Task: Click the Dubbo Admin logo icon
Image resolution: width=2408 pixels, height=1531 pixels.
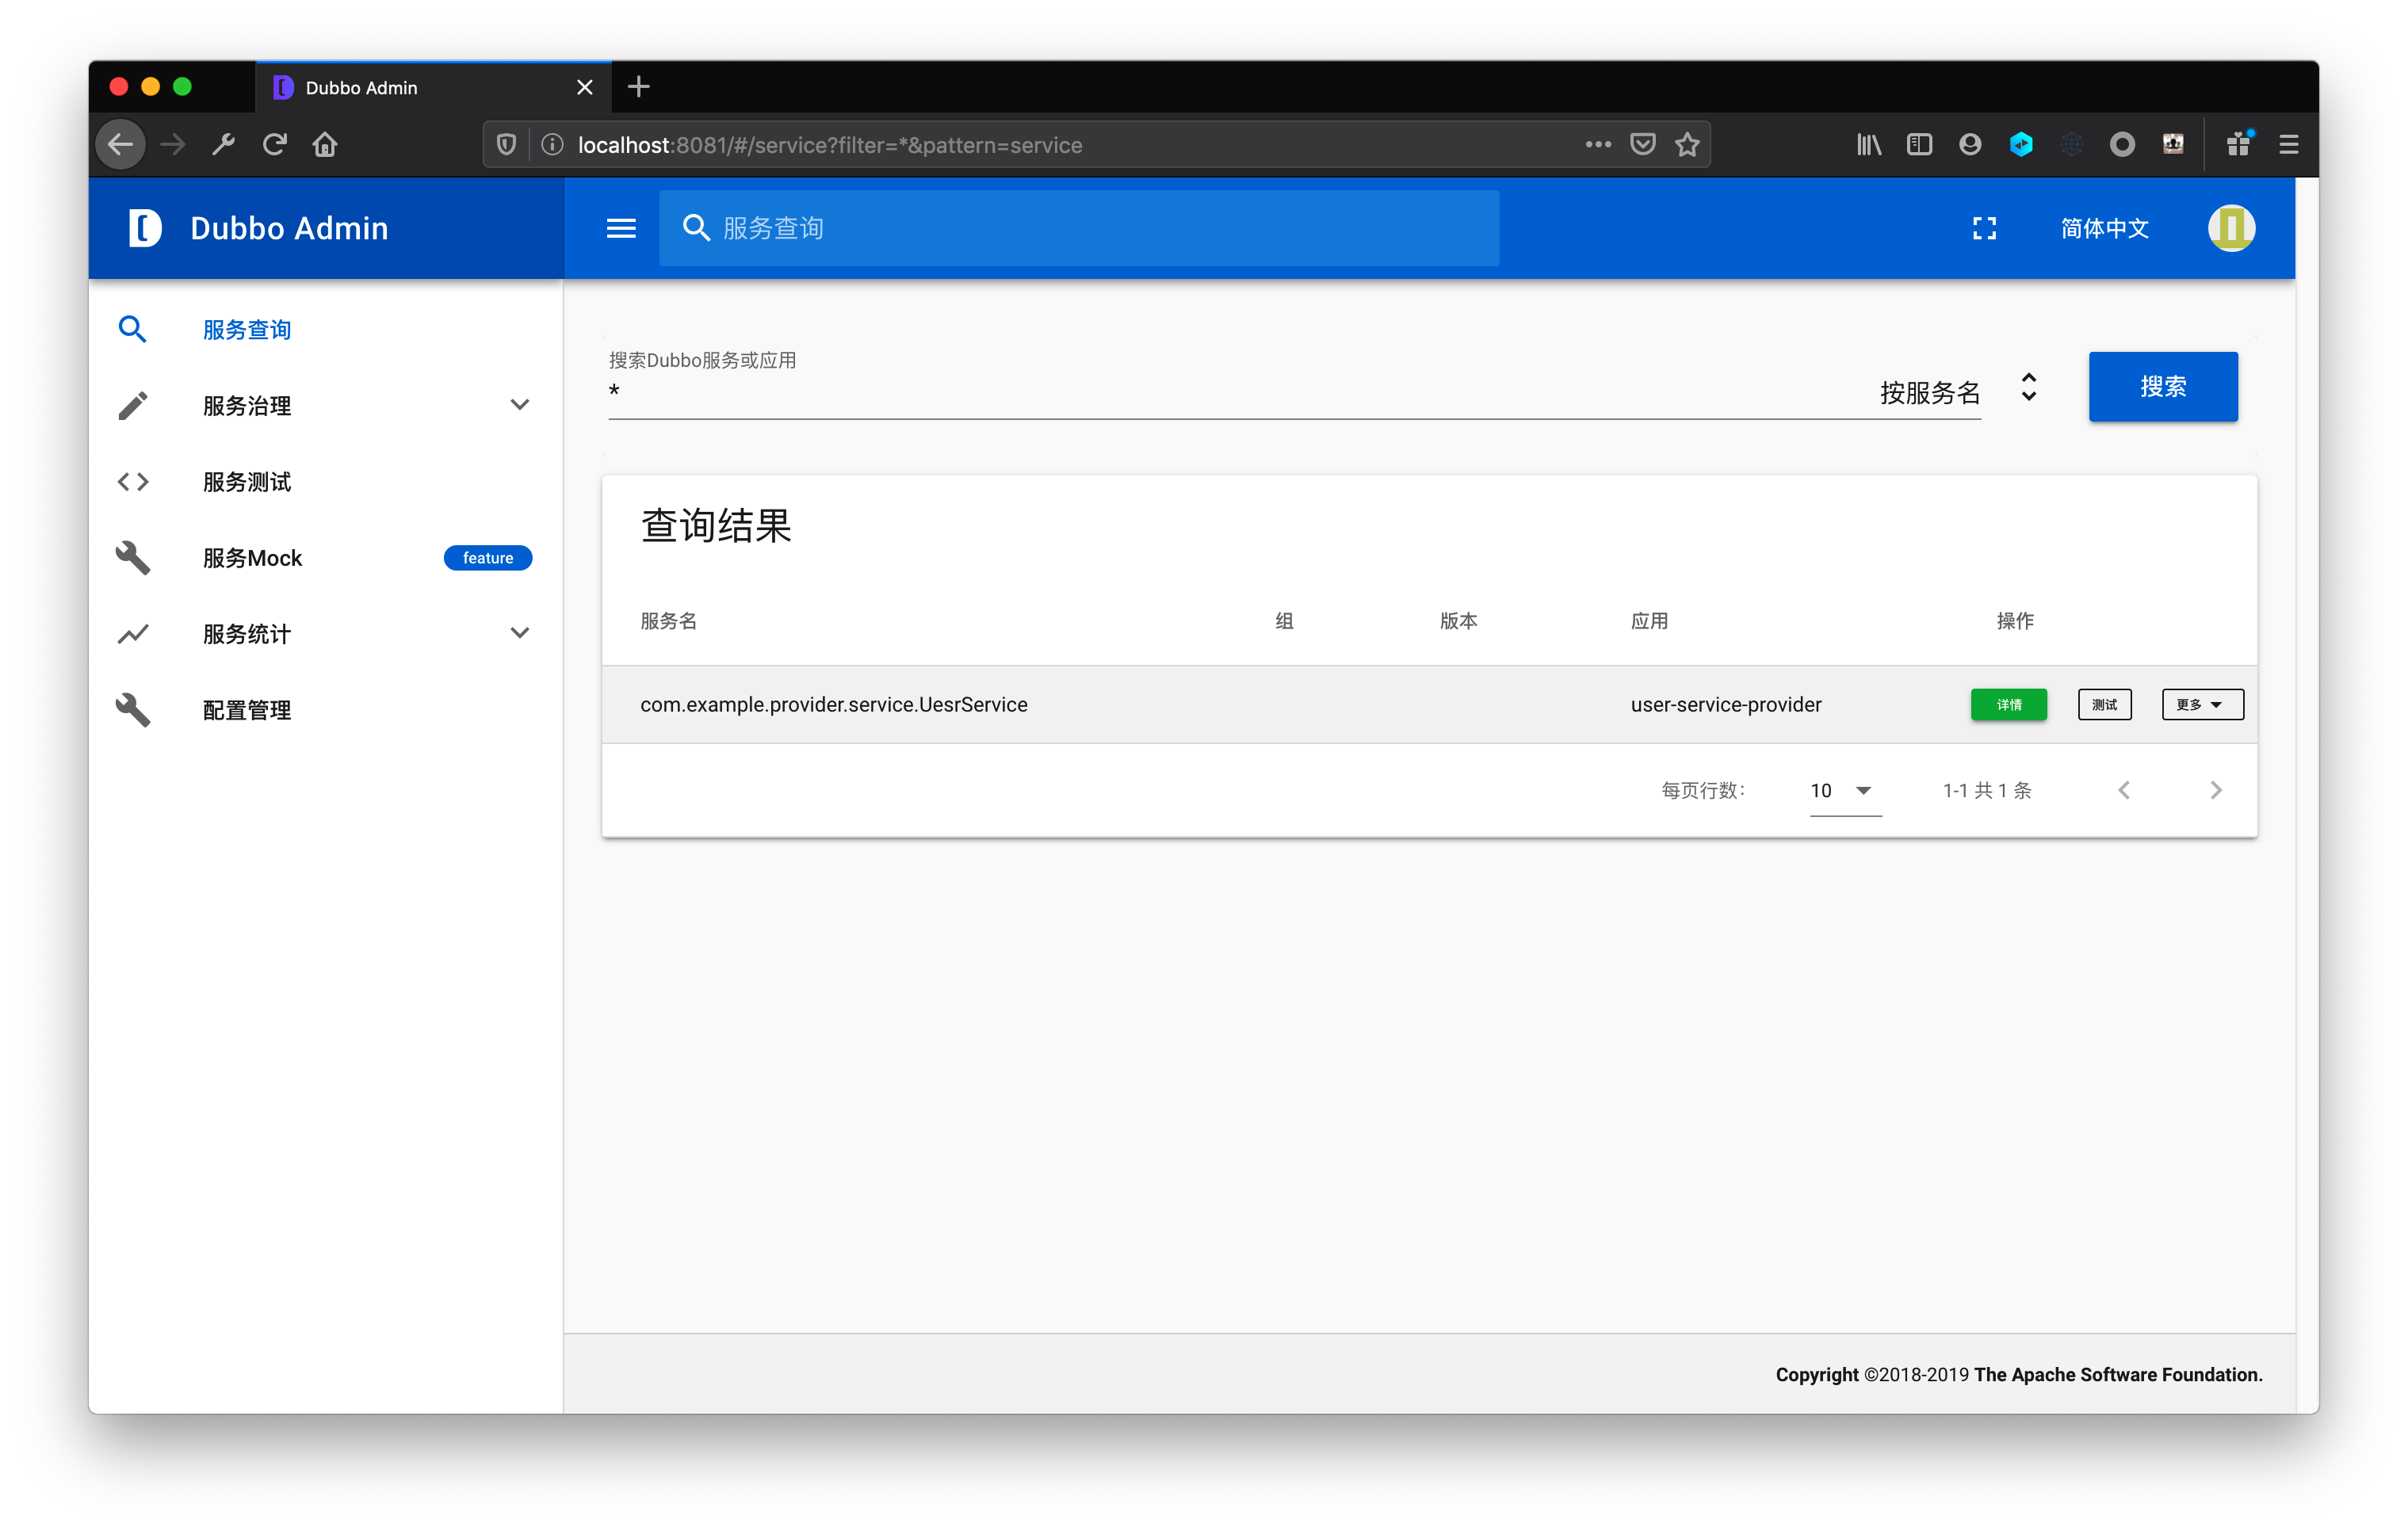Action: [145, 228]
